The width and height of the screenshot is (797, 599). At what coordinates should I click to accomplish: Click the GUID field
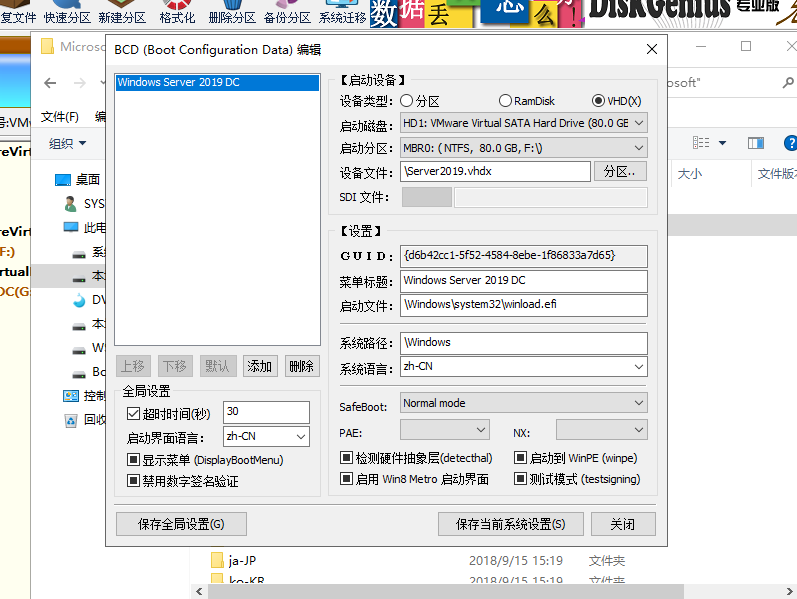pos(524,256)
